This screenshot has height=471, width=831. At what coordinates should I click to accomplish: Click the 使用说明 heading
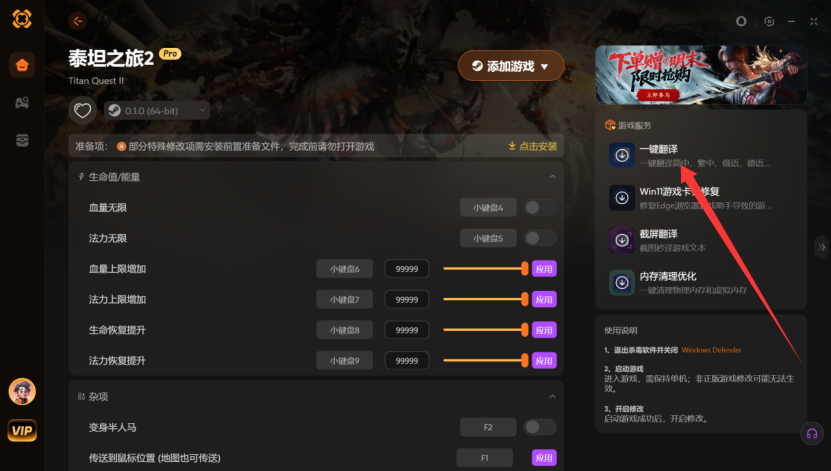coord(621,331)
